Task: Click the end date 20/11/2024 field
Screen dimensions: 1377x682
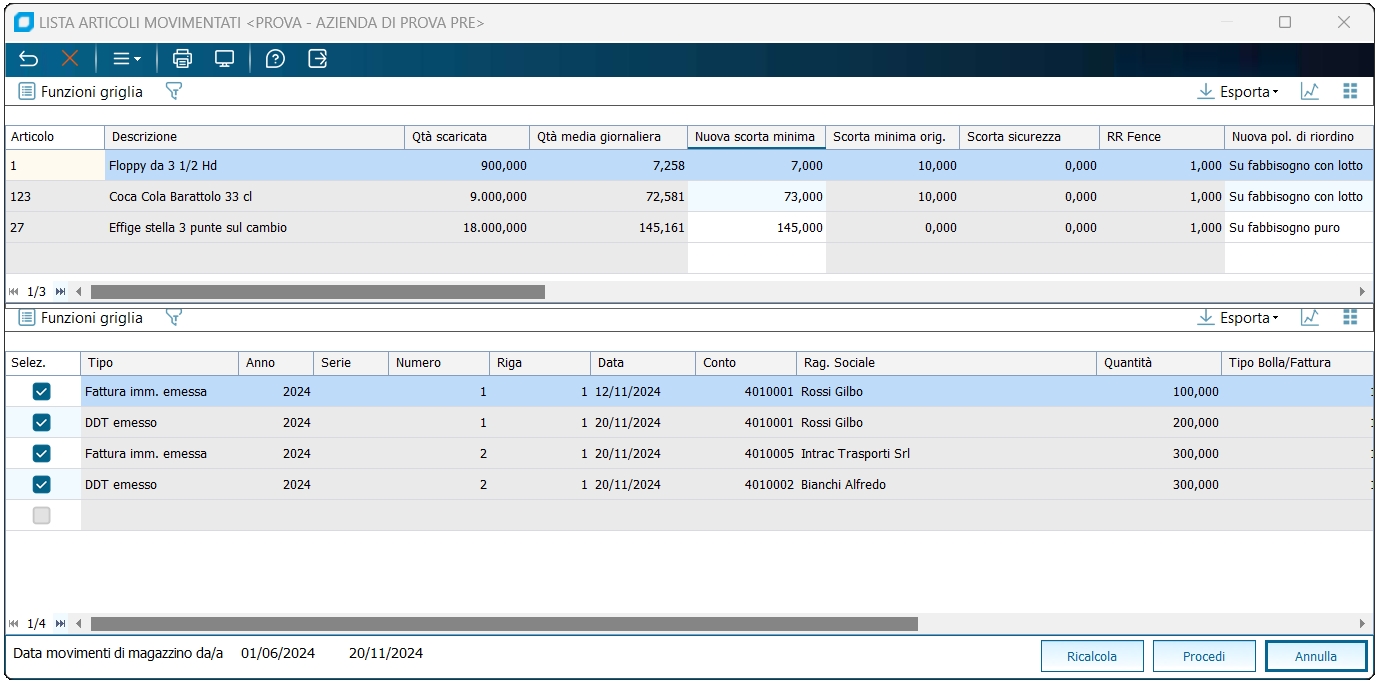Action: 386,654
